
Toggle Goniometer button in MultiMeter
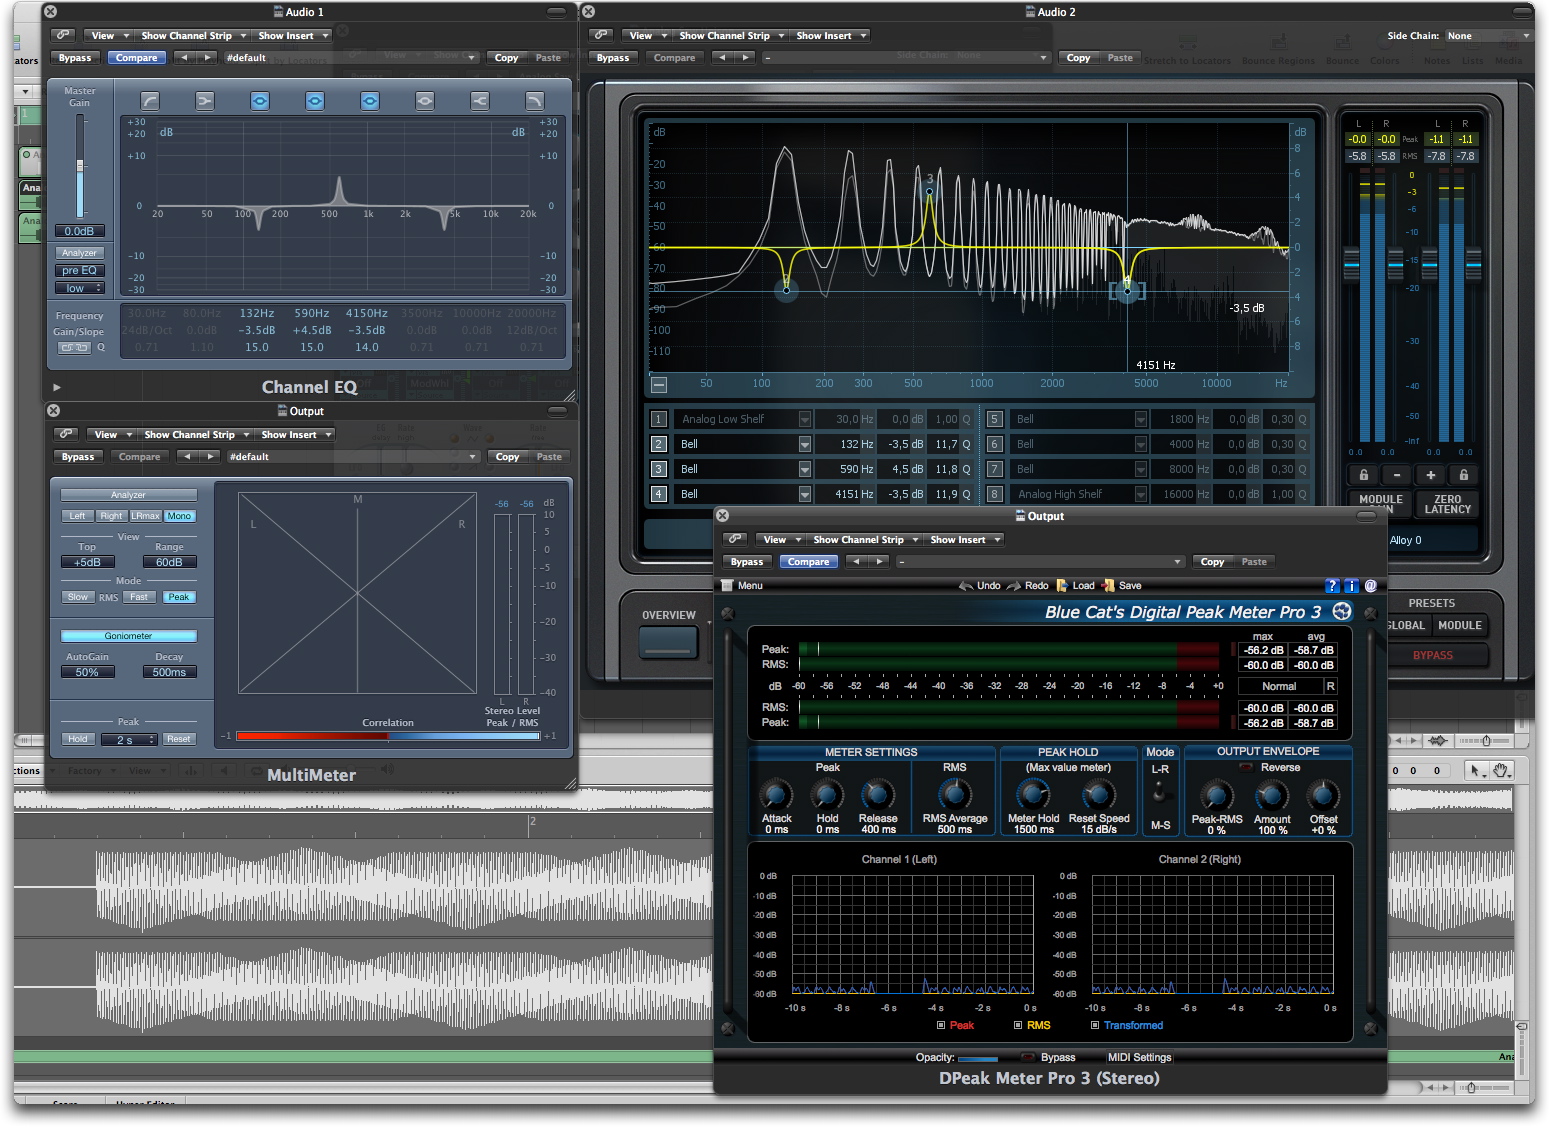(129, 636)
